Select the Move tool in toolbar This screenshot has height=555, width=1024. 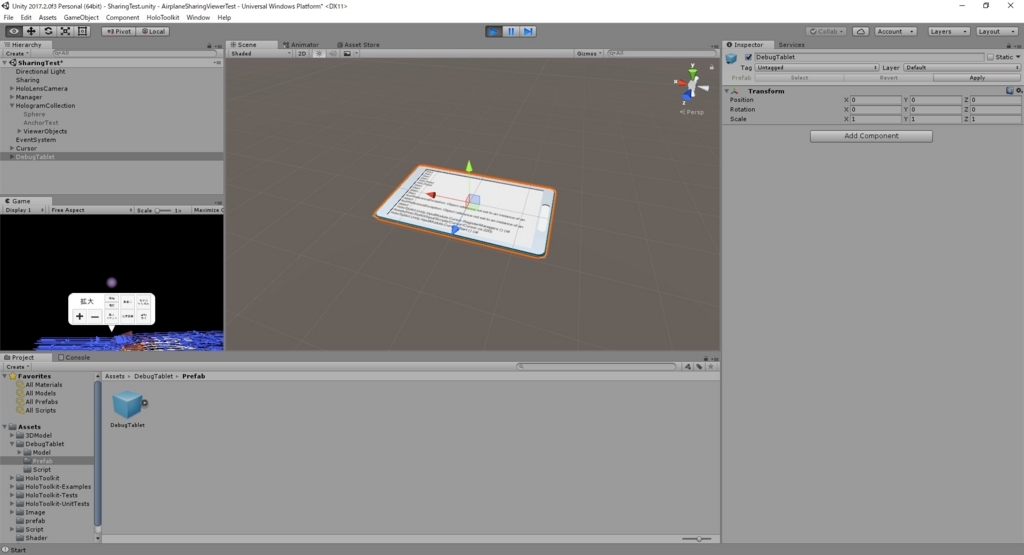(x=31, y=31)
